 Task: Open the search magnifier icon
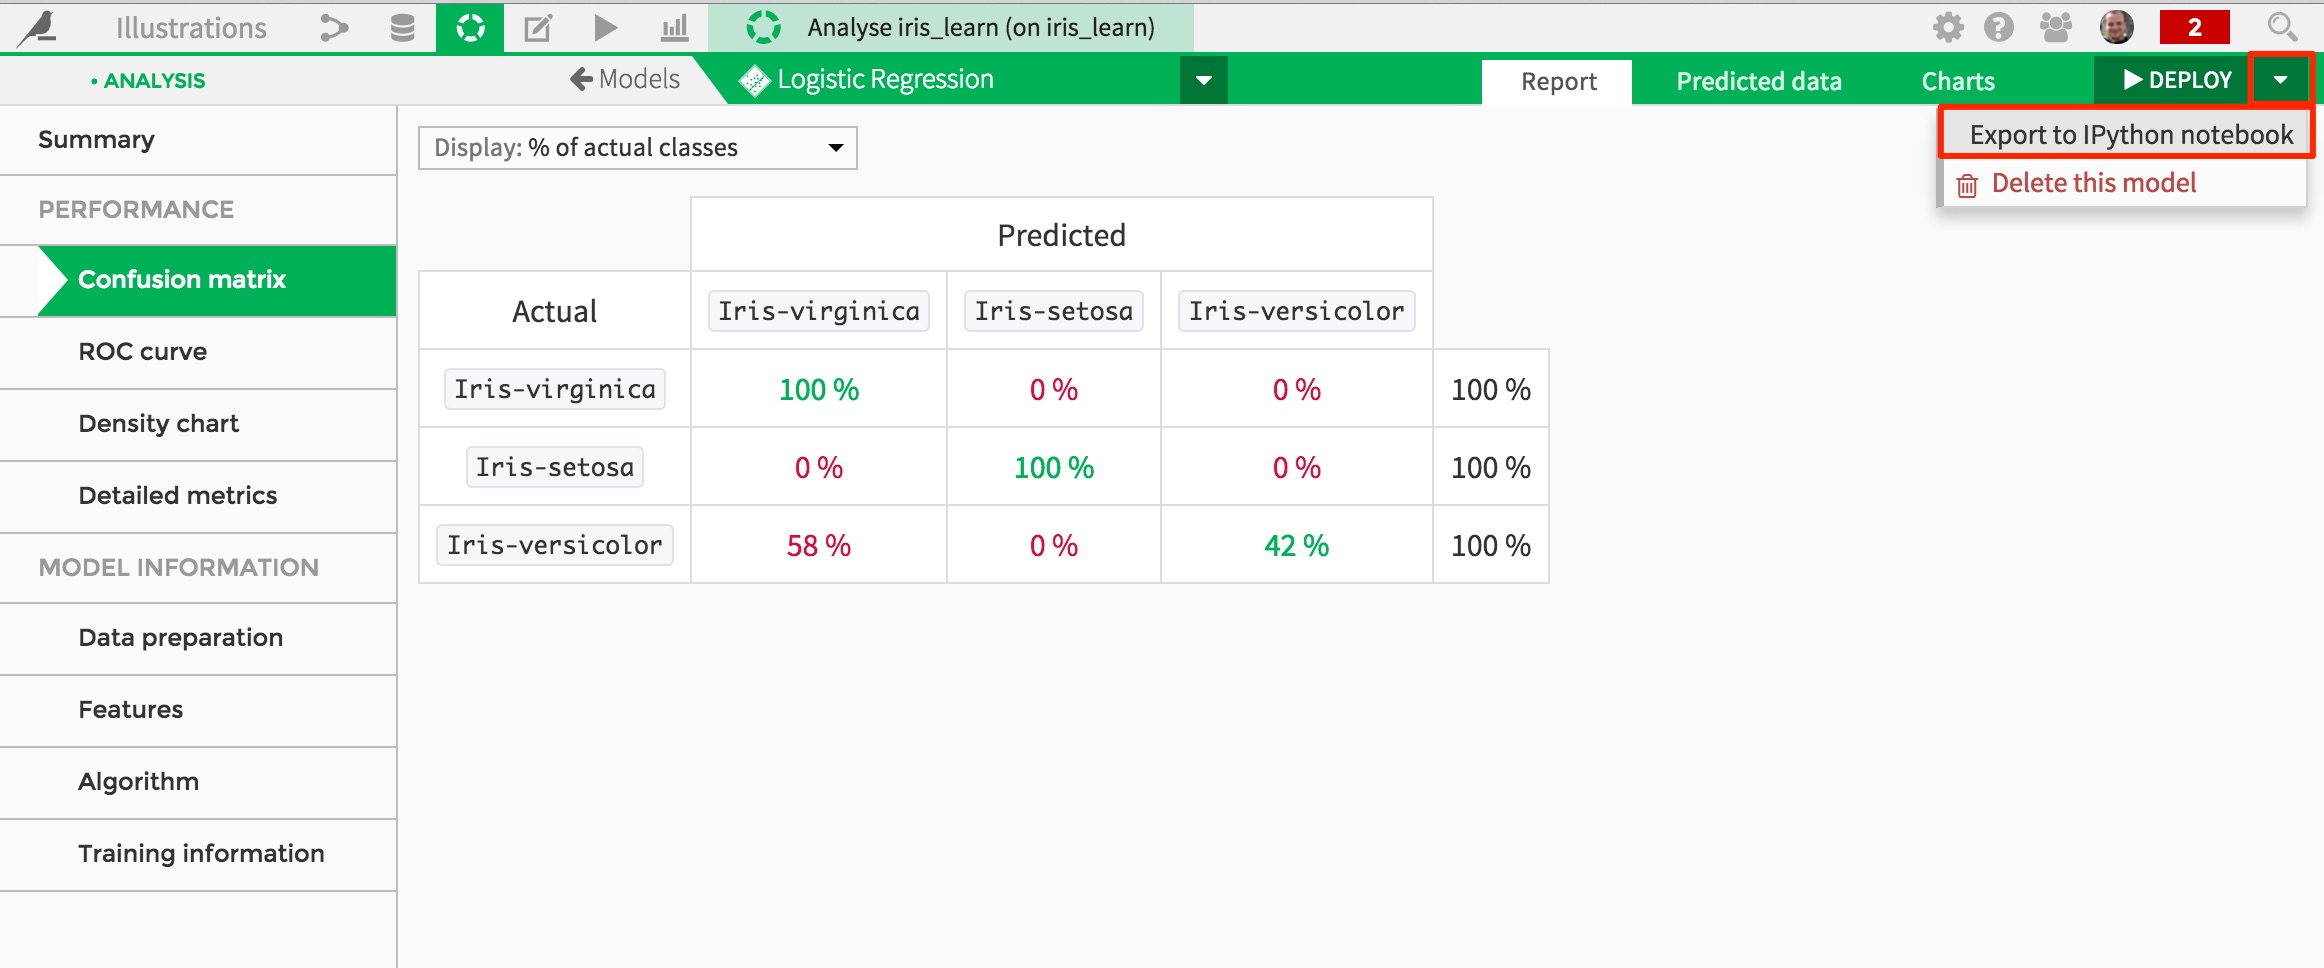[2282, 27]
